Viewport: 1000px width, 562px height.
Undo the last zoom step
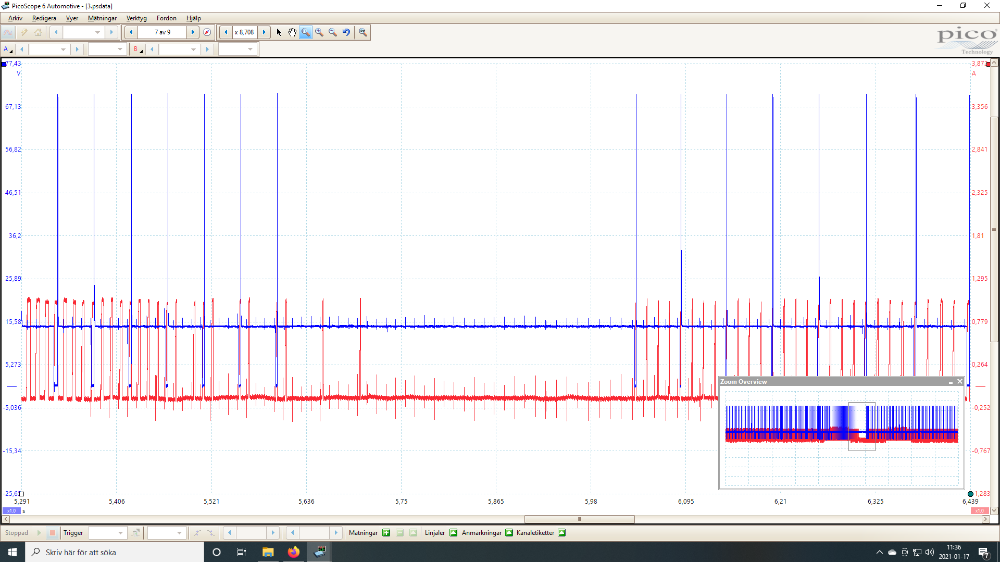coord(346,32)
